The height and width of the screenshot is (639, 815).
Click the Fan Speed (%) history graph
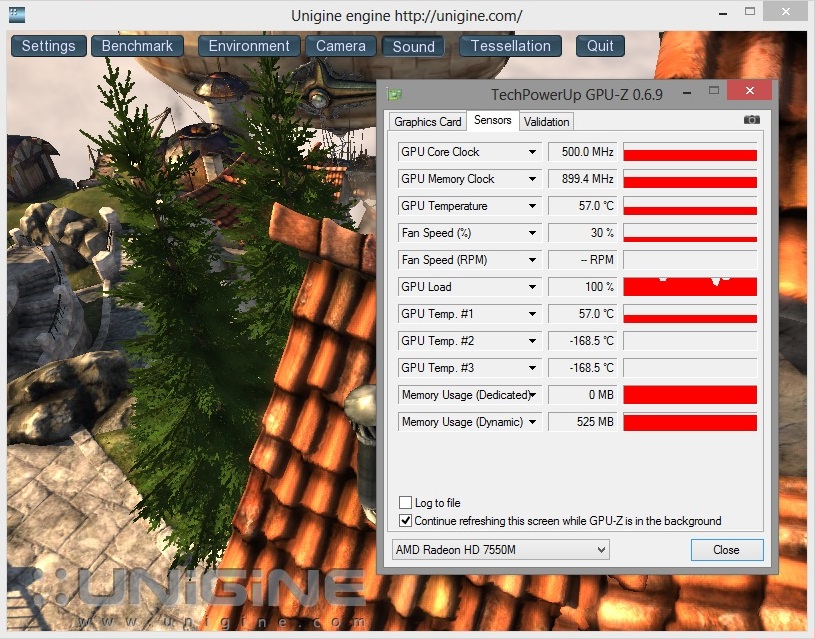pyautogui.click(x=690, y=233)
